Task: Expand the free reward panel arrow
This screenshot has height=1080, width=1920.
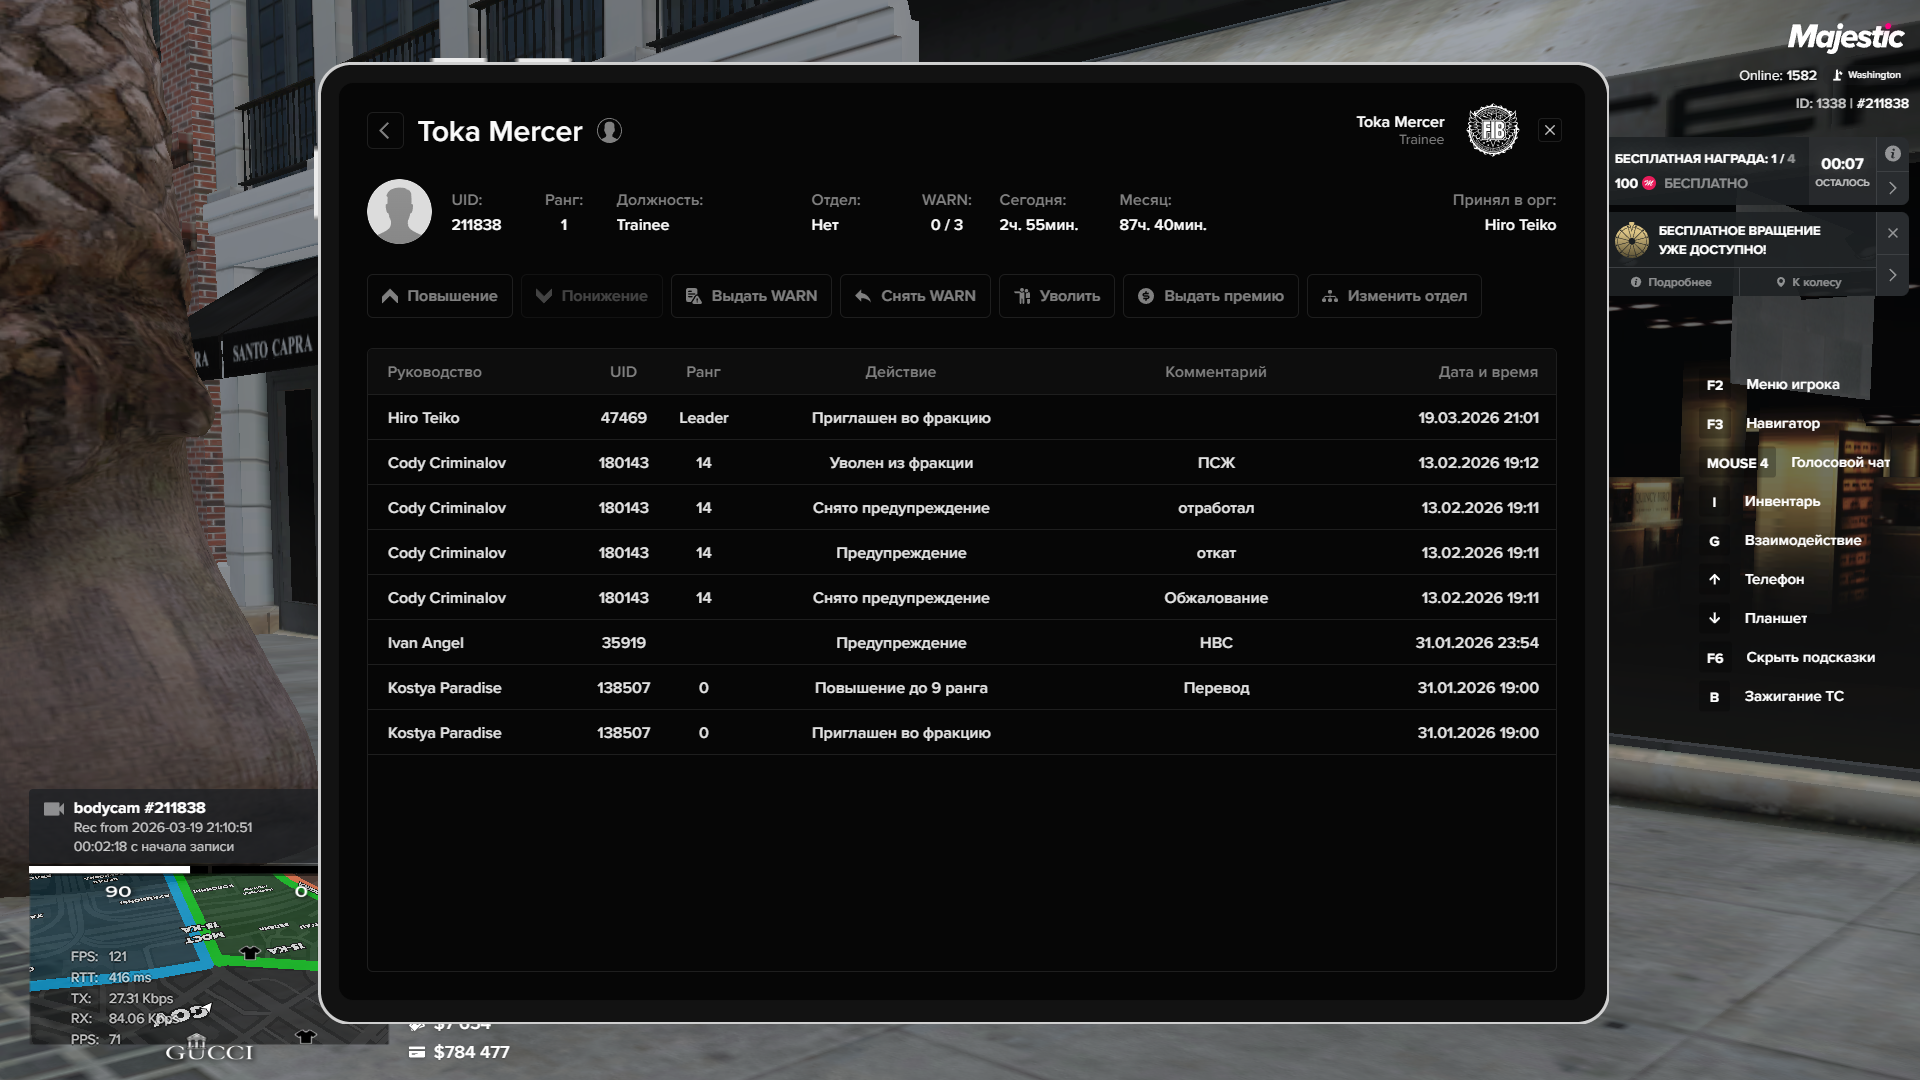Action: pos(1892,188)
